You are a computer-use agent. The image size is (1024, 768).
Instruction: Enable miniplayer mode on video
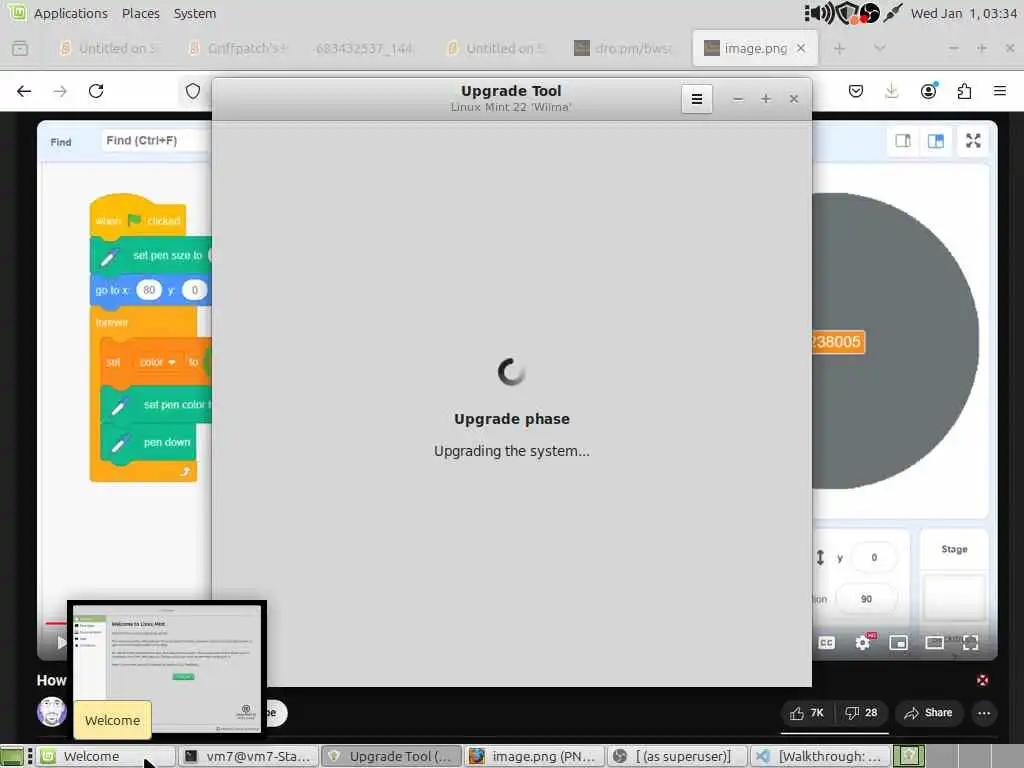point(899,643)
